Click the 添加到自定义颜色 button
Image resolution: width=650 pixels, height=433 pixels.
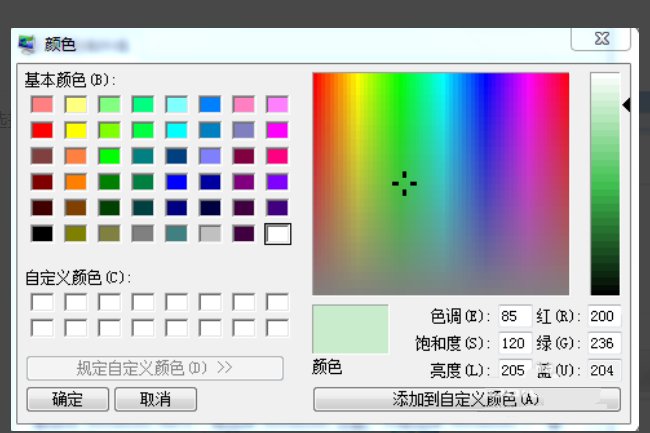[x=466, y=399]
